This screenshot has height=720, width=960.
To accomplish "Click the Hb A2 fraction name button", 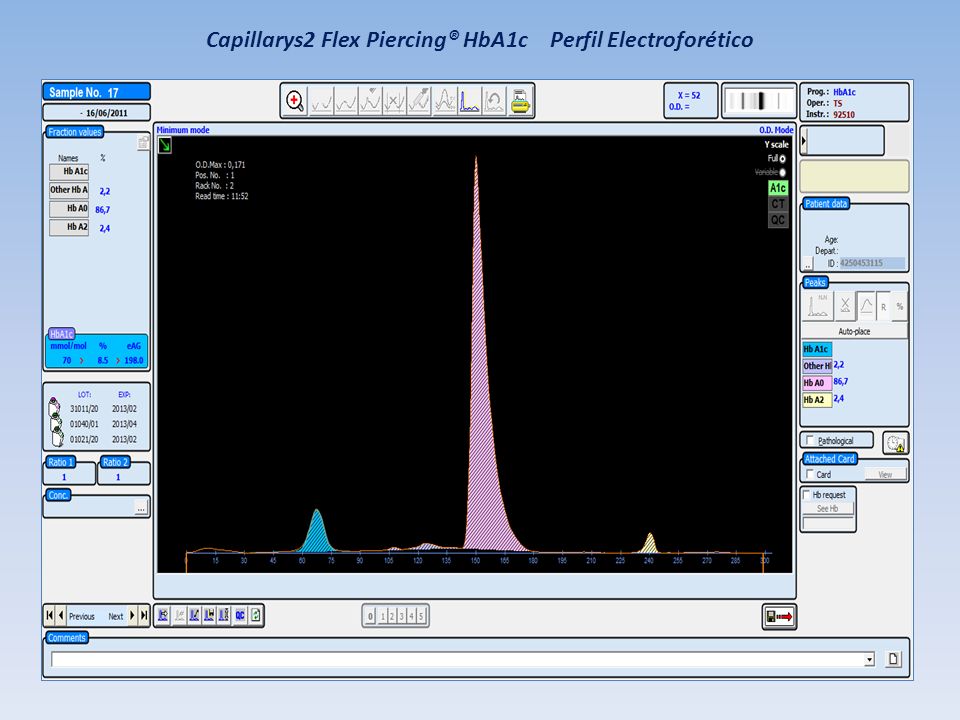I will point(69,227).
